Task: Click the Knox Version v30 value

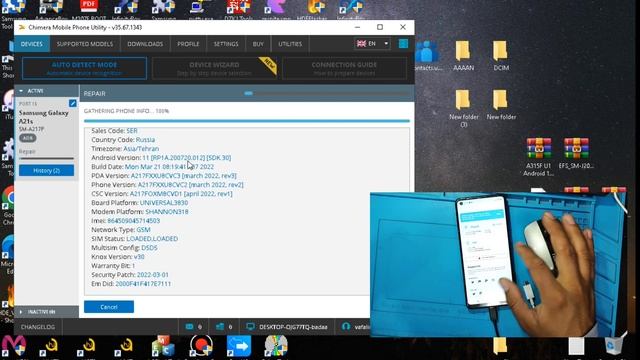Action: pyautogui.click(x=139, y=257)
